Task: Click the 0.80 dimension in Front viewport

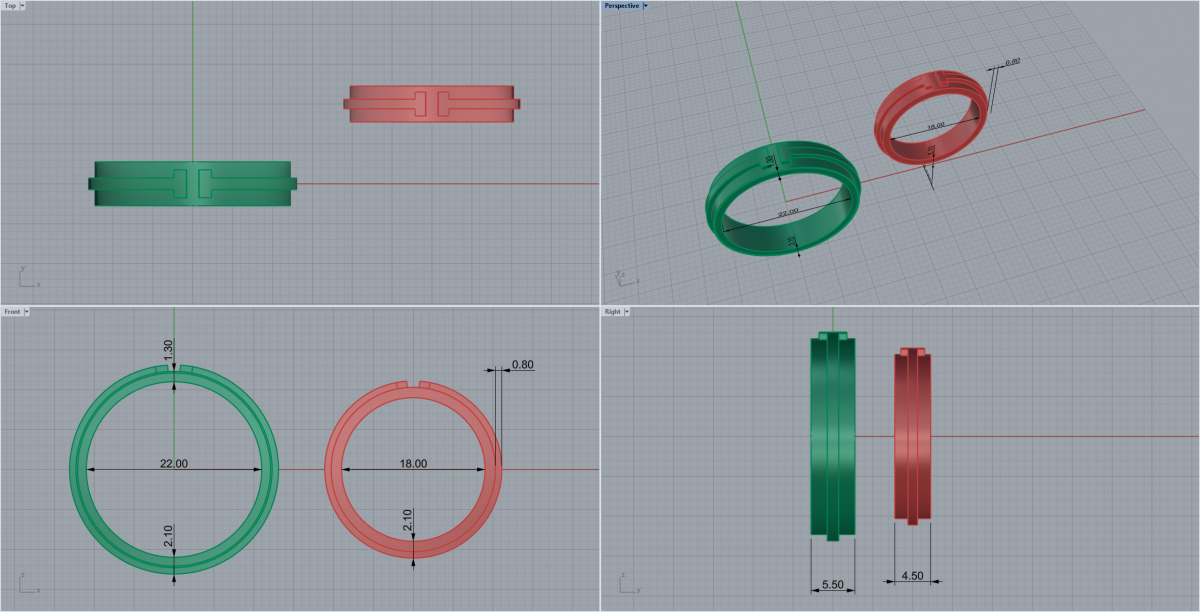Action: pos(522,365)
